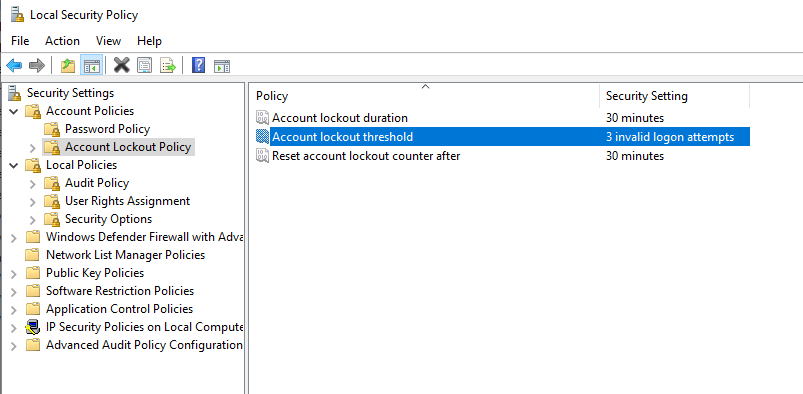The width and height of the screenshot is (803, 394).
Task: Select Software Restriction Policies in the tree
Action: click(120, 291)
